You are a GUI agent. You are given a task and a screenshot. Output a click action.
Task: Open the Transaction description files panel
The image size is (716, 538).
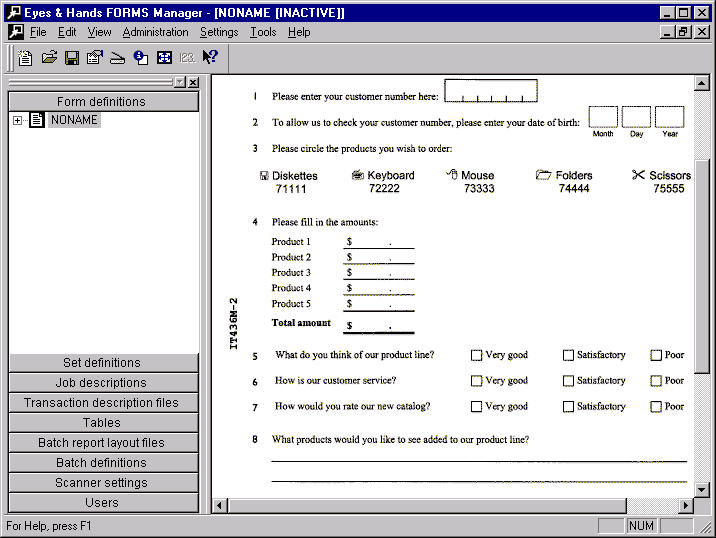pos(102,403)
